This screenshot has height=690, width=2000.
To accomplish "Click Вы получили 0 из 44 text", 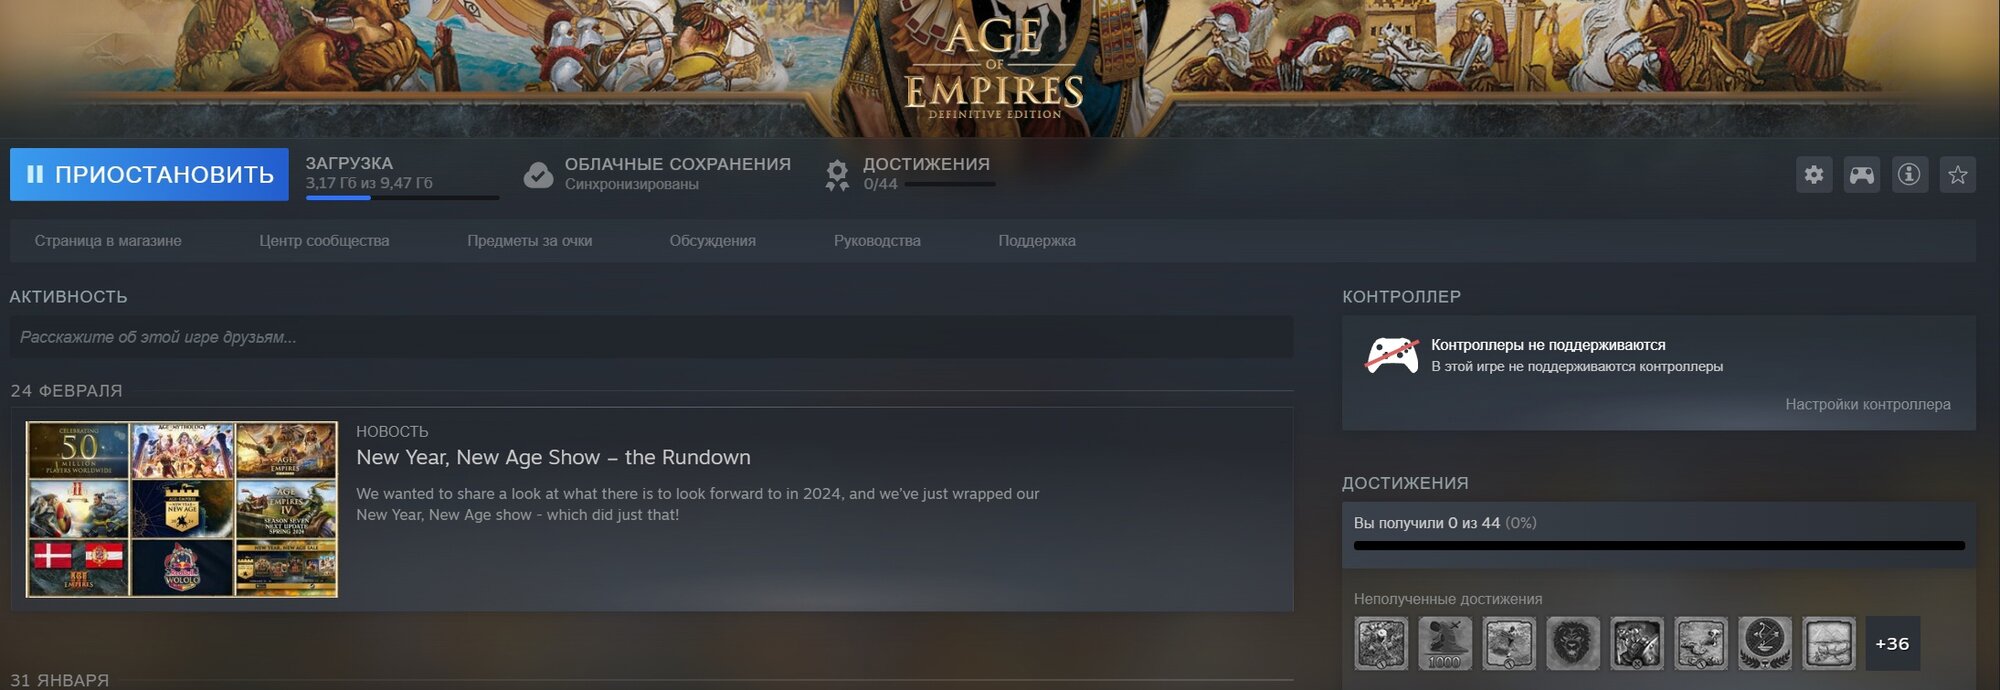I will point(1427,523).
